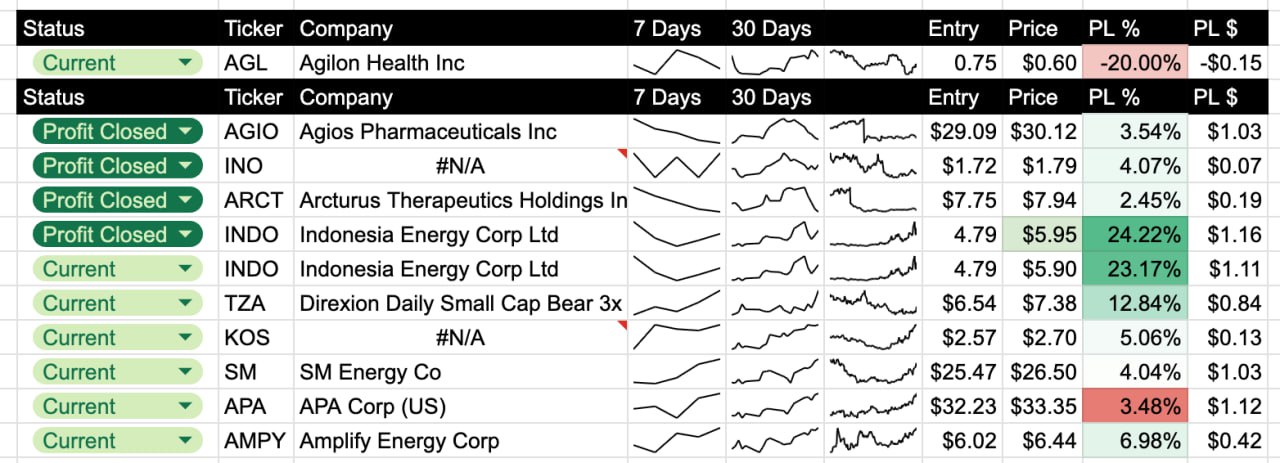Select long-term sparkline chart for AMPY

tap(873, 441)
